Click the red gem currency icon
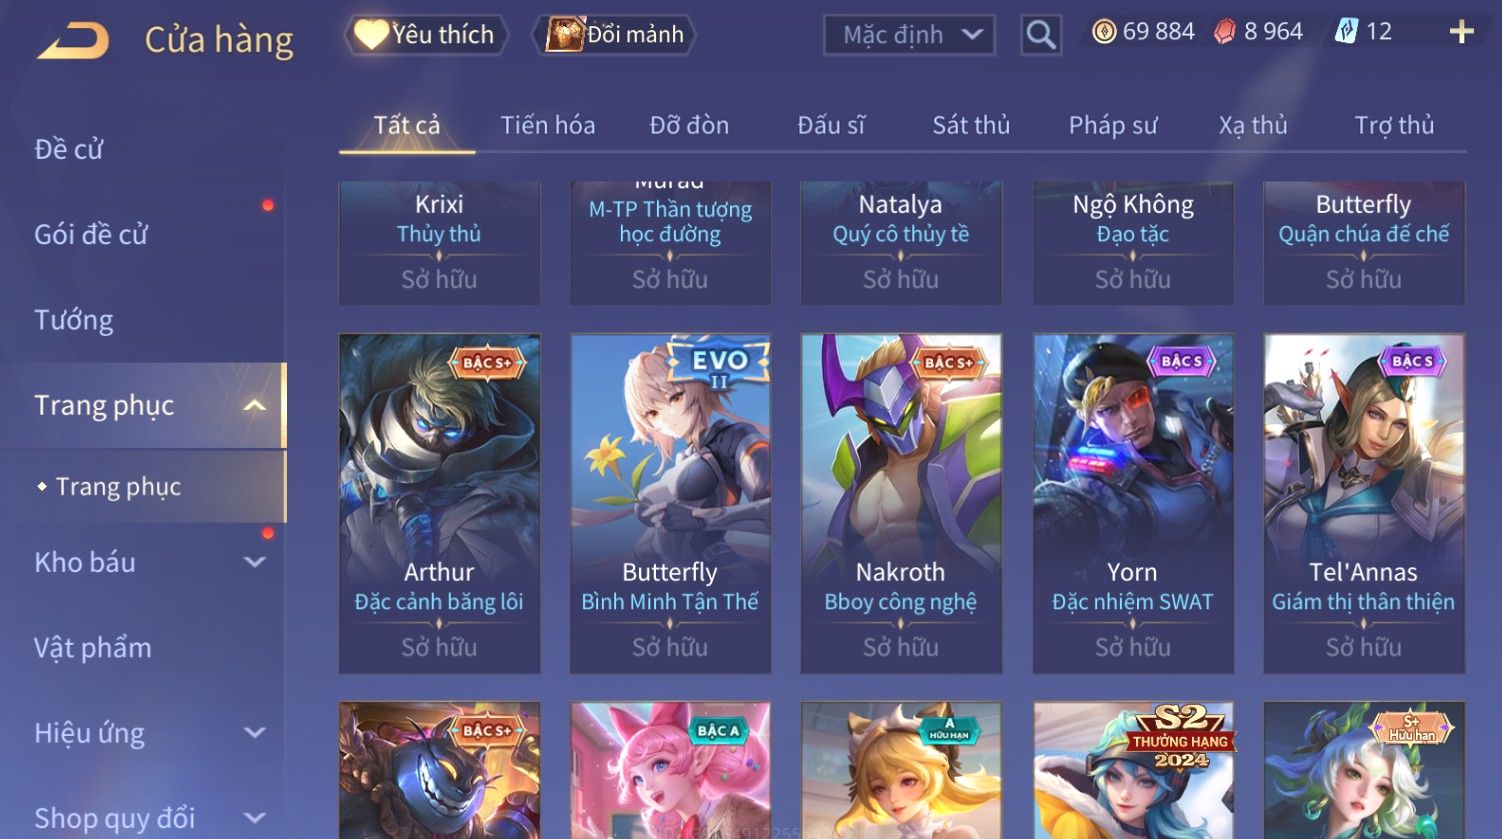 click(x=1225, y=32)
